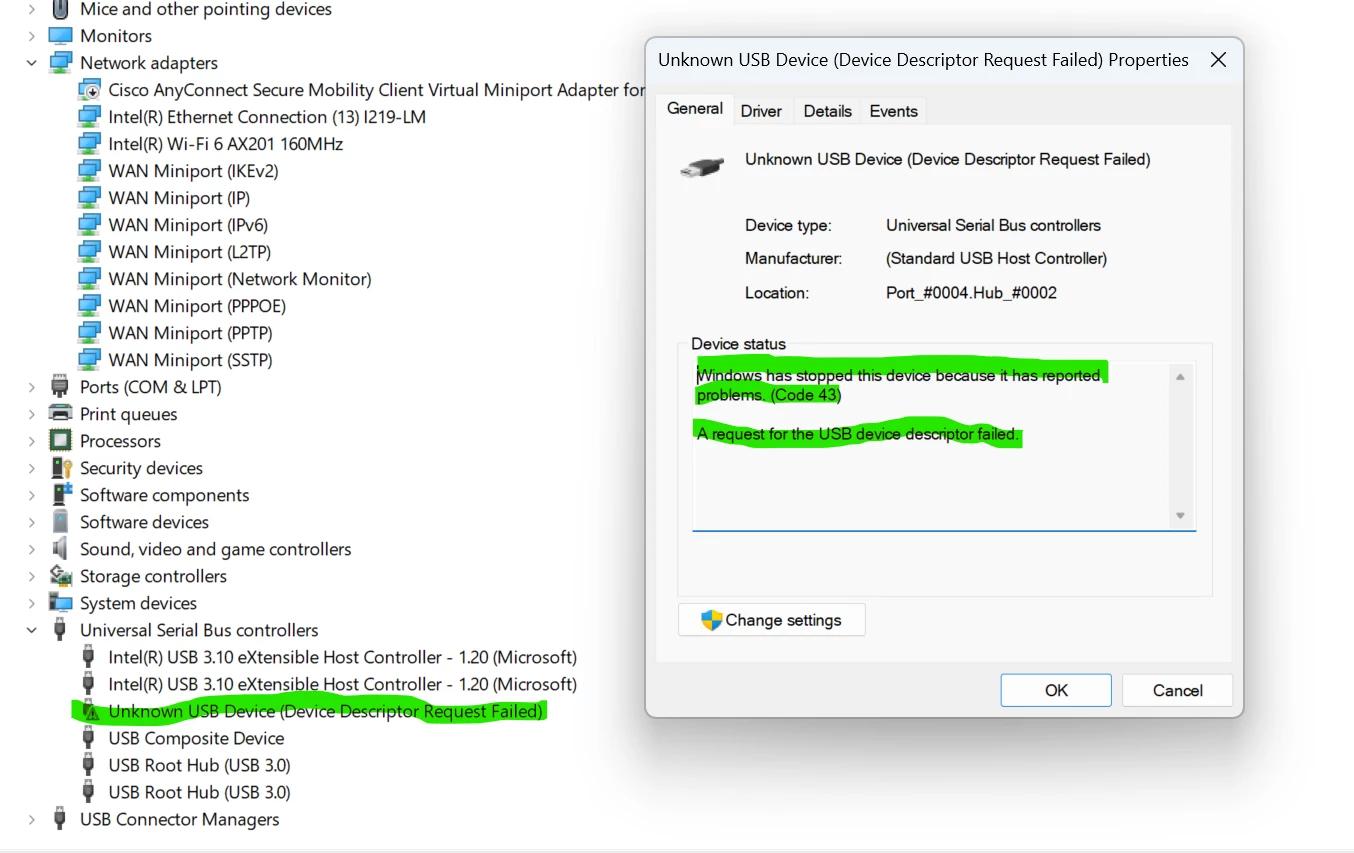Select WAN Miniport (PPTP) entry
The width and height of the screenshot is (1354, 853).
(x=190, y=333)
